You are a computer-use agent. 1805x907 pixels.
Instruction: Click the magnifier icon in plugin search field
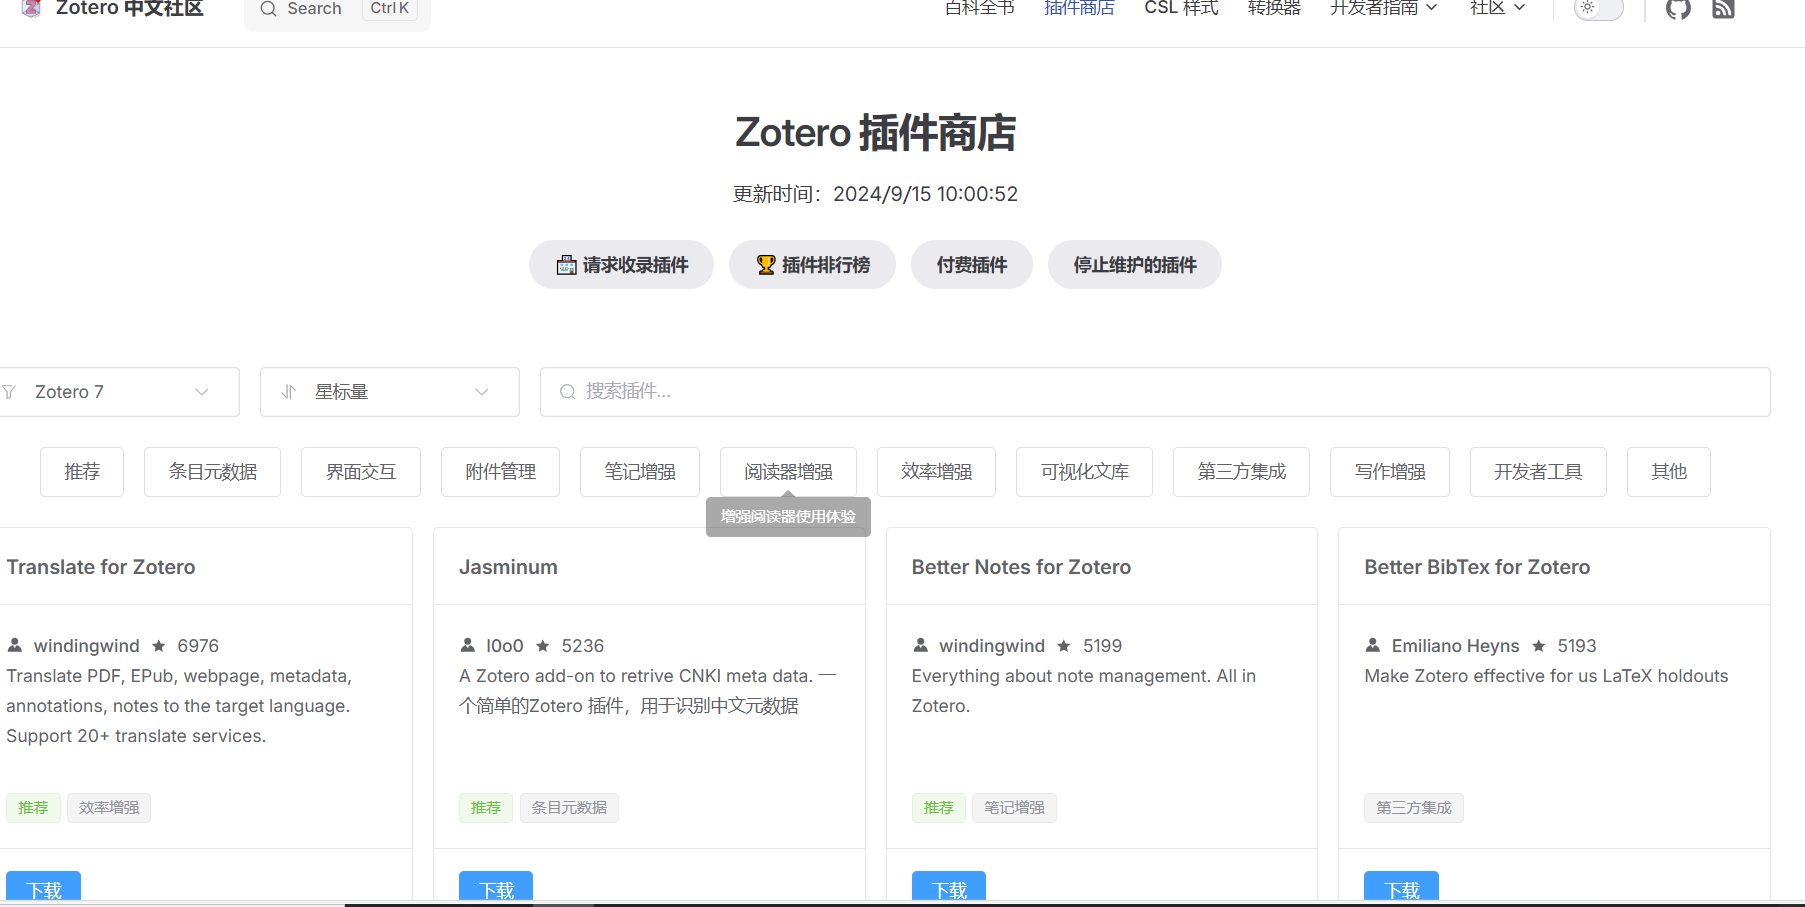(x=567, y=392)
